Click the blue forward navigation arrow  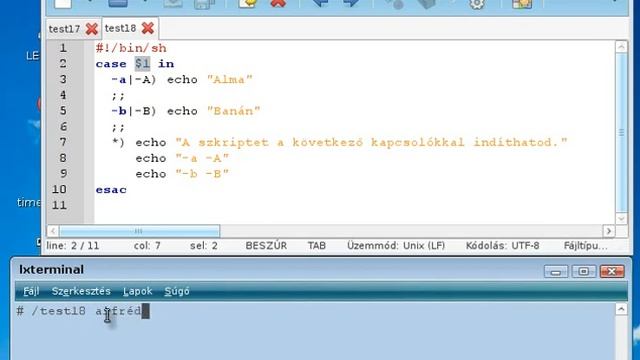[x=351, y=3]
